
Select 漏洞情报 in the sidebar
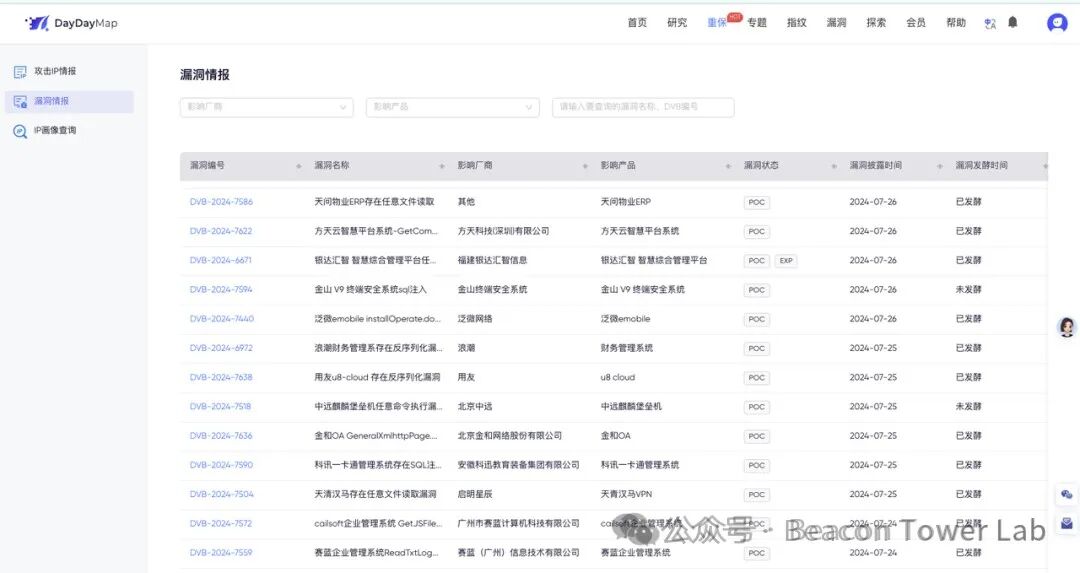click(x=69, y=101)
